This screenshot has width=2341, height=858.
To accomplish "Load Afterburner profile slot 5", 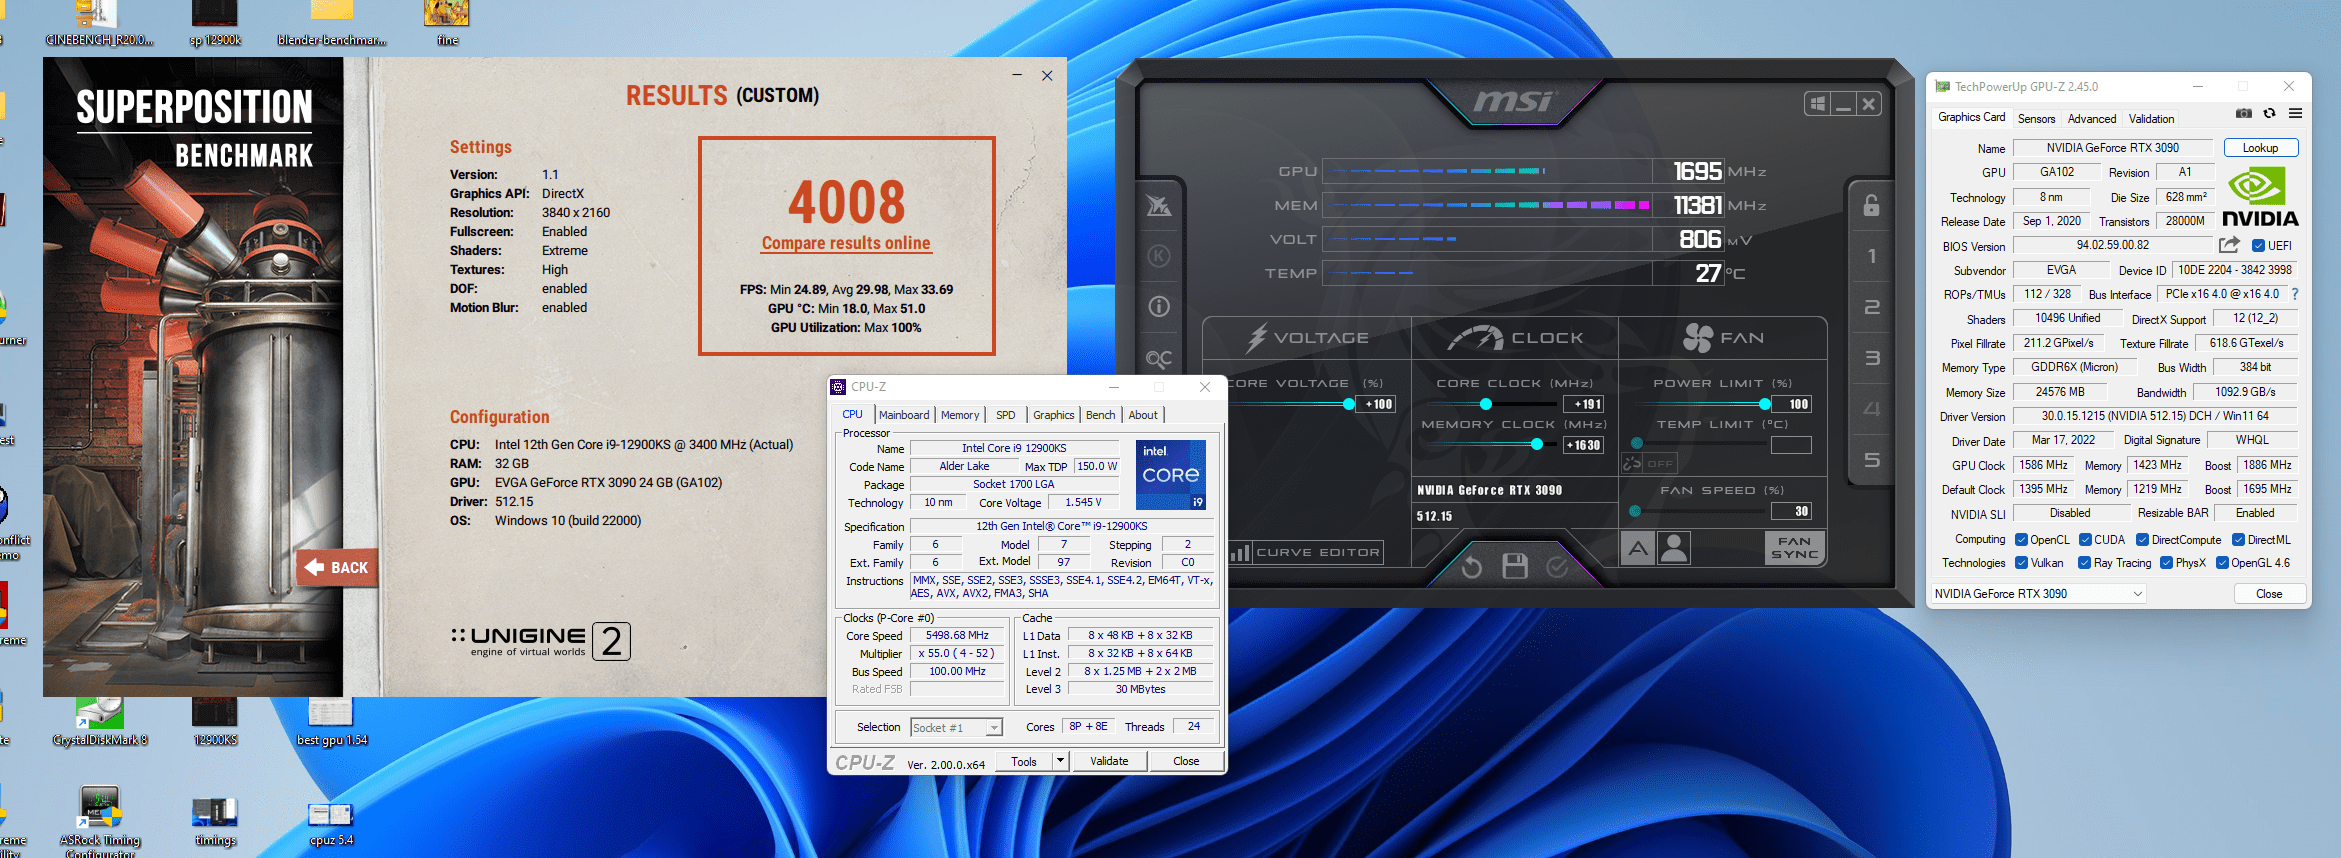I will tap(1872, 460).
